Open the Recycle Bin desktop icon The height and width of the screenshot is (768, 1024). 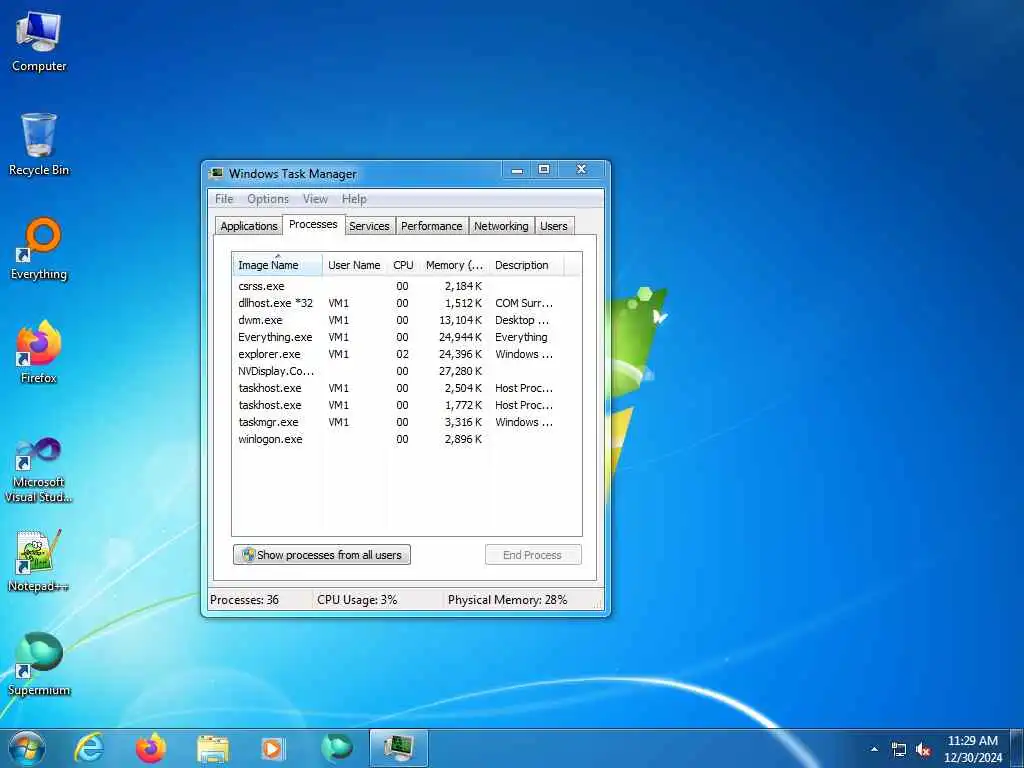coord(39,144)
